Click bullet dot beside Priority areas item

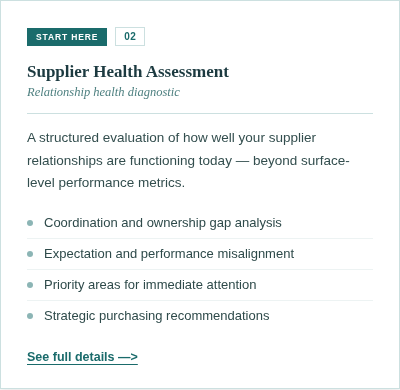[30, 285]
